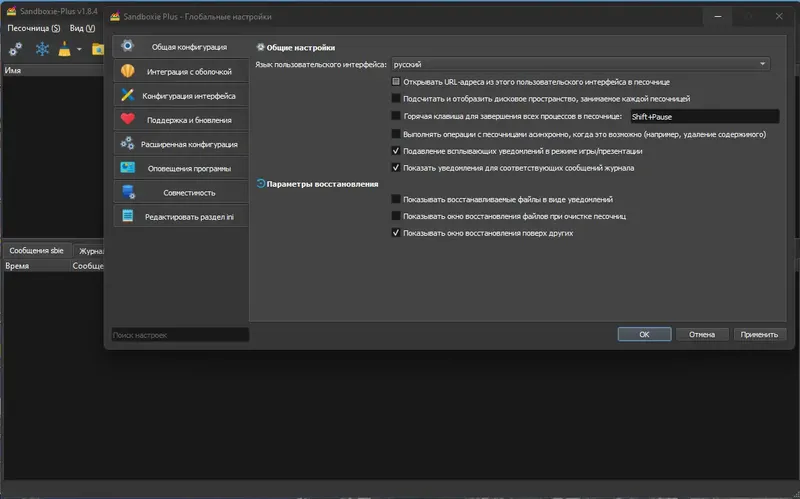Select the Поддержка и обновления heart icon

(128, 119)
